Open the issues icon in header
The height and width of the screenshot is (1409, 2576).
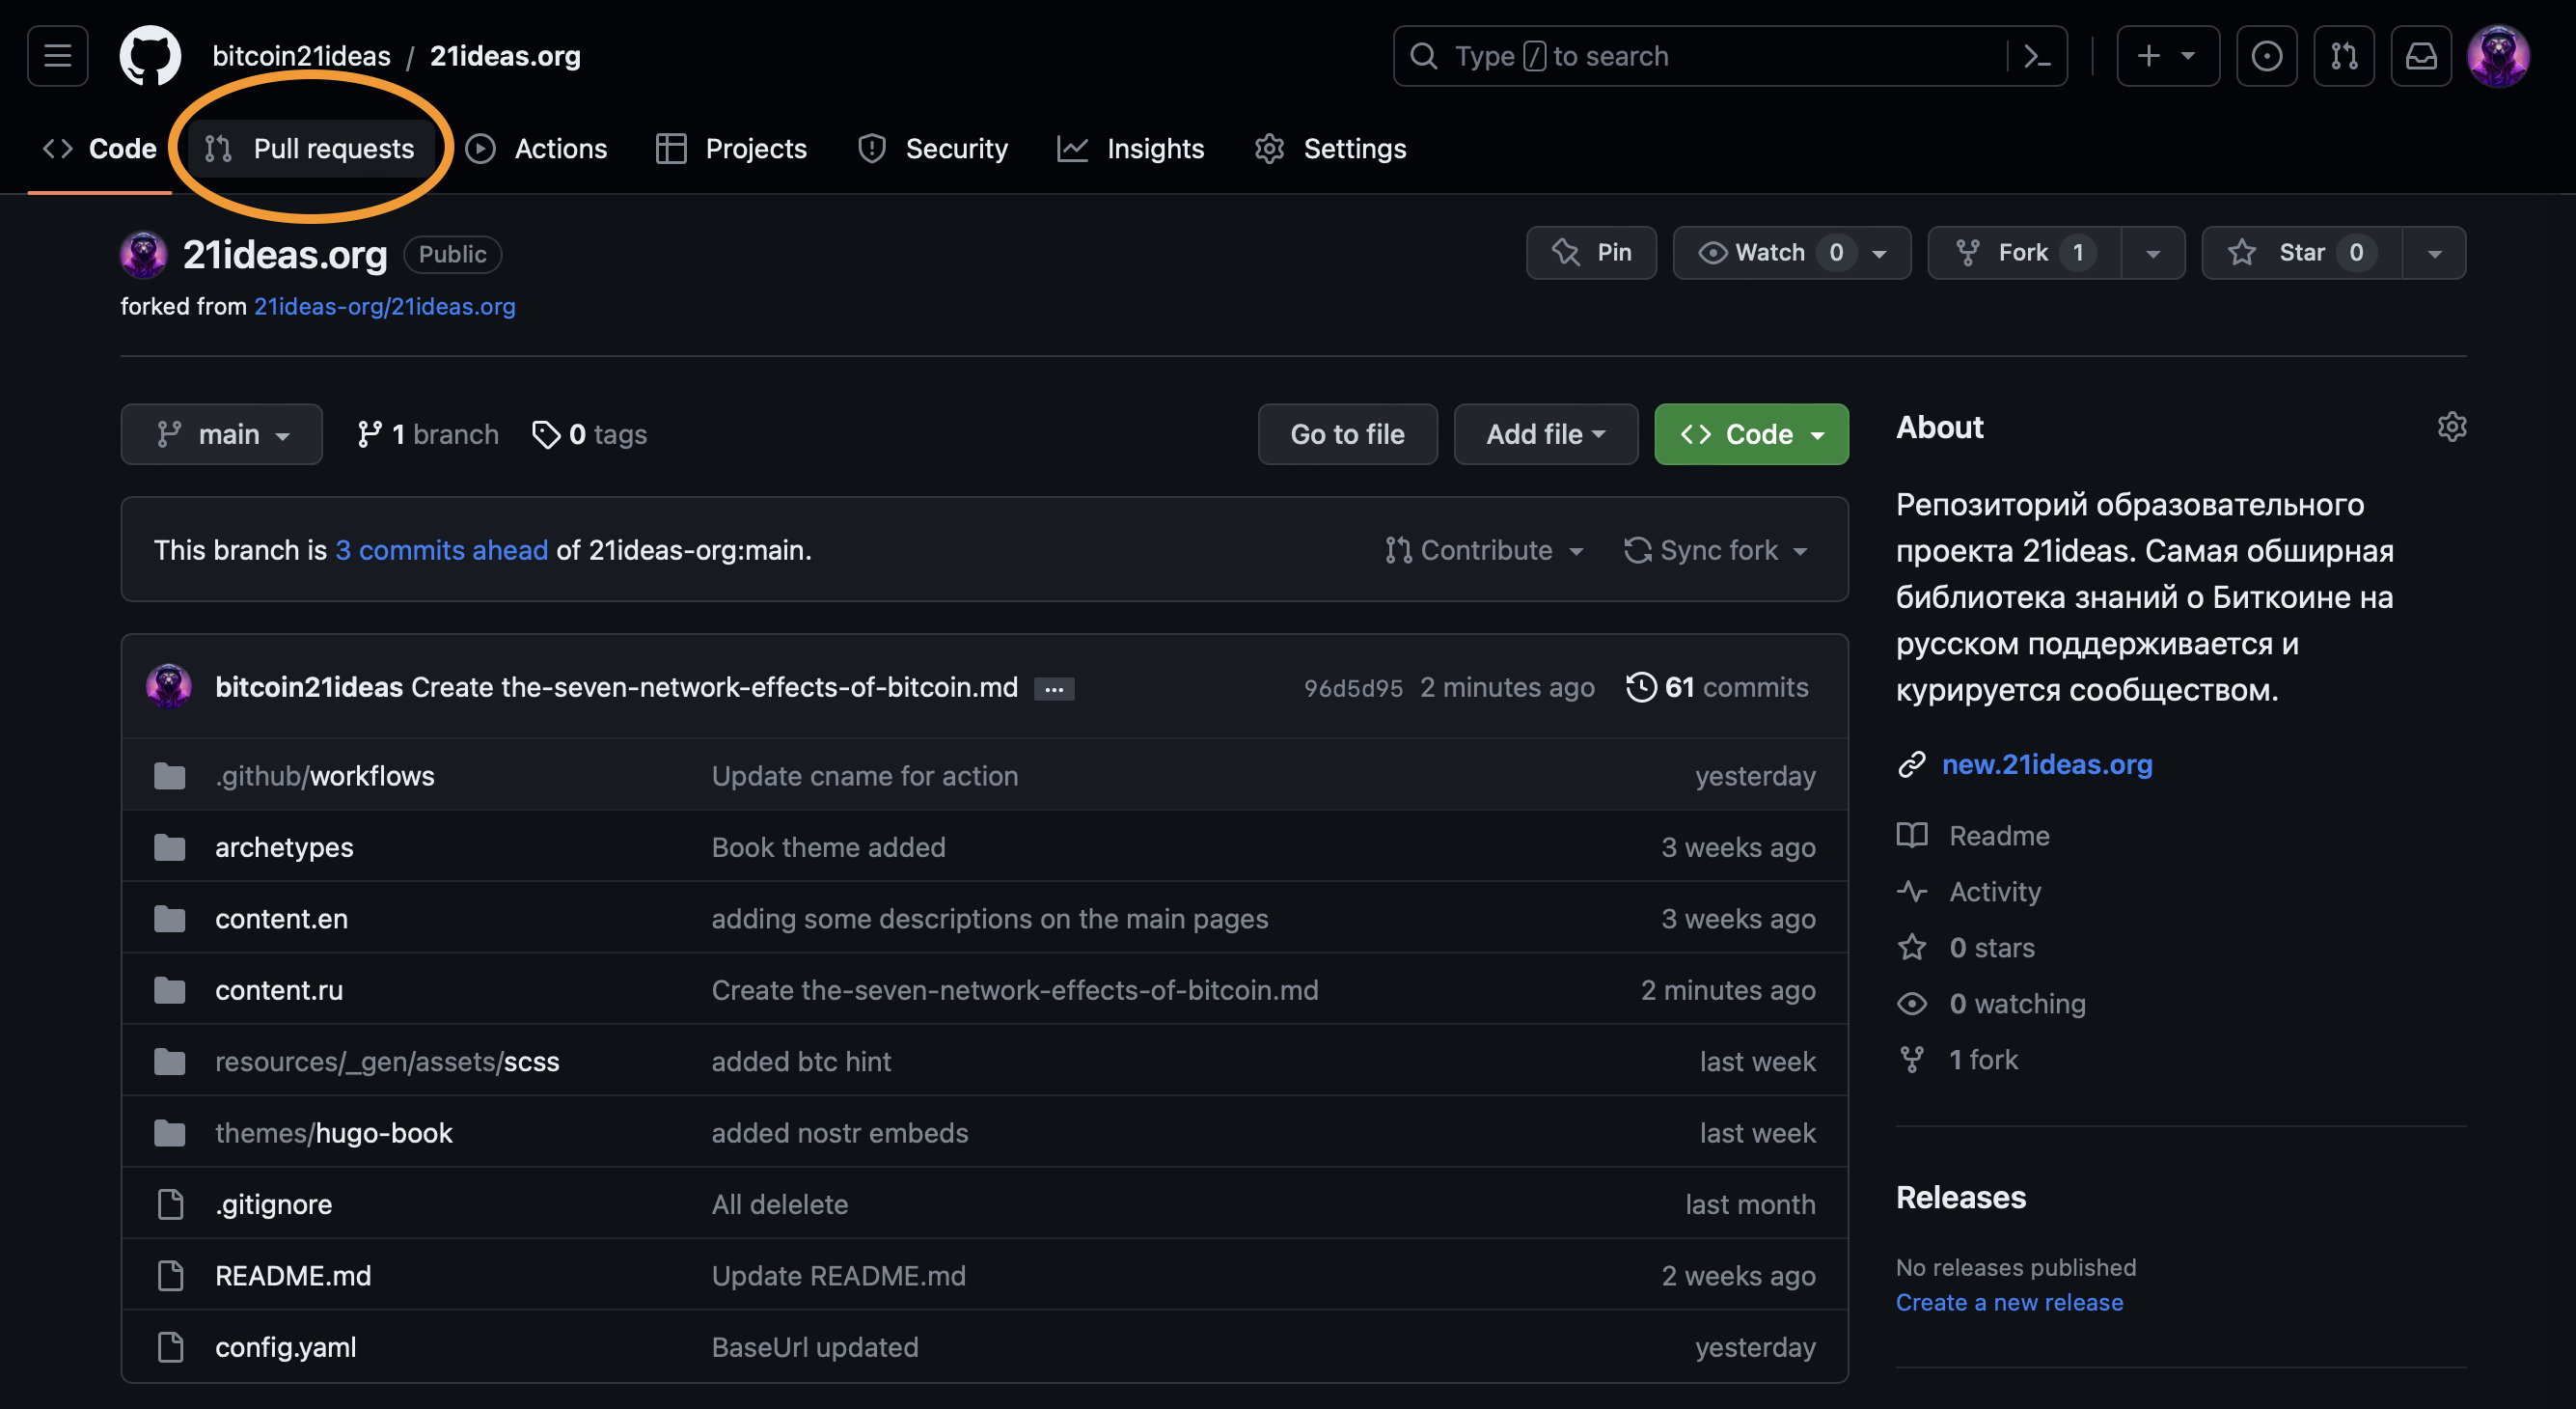tap(2266, 56)
